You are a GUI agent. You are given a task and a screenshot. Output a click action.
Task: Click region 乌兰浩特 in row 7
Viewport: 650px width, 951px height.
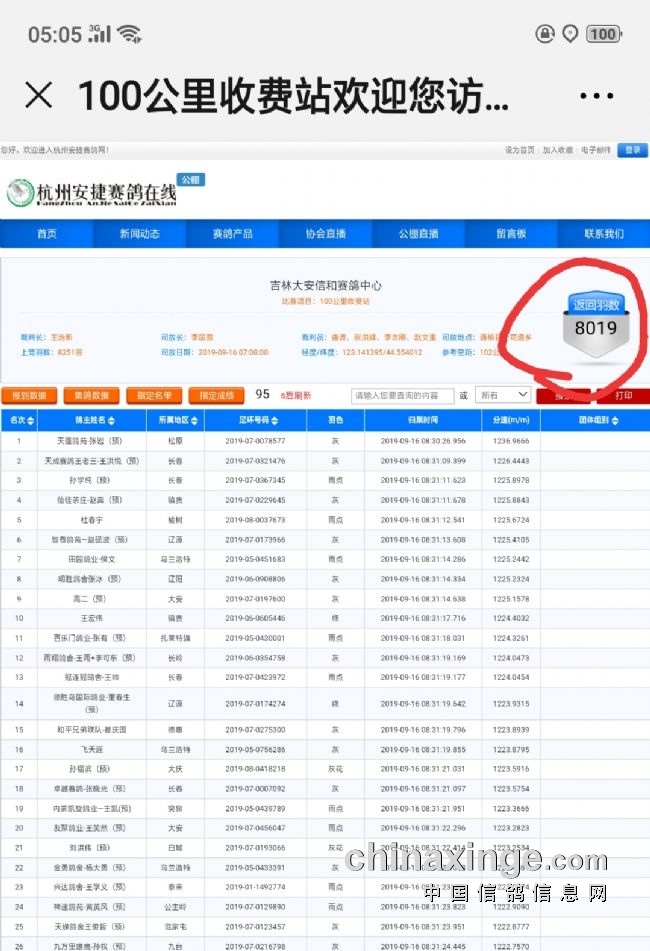point(175,559)
